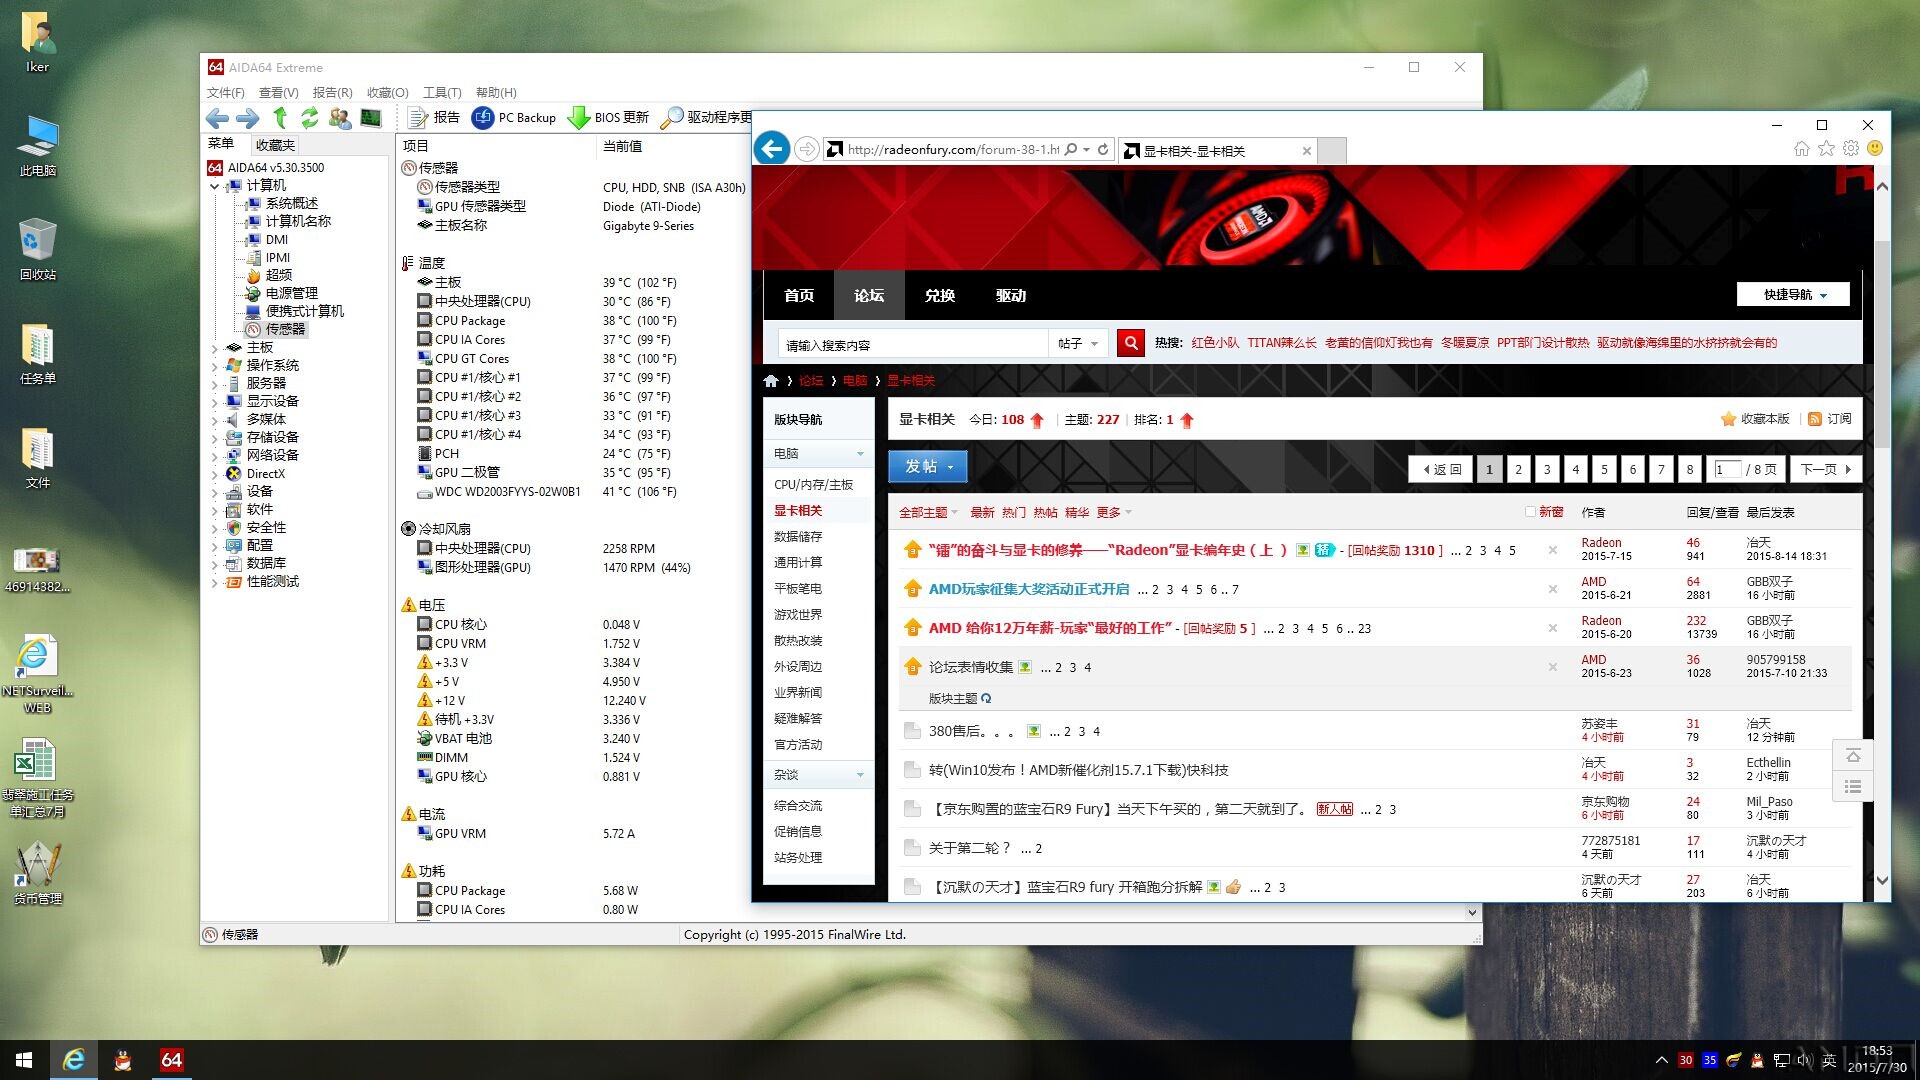The width and height of the screenshot is (1920, 1080).
Task: Open 快捷导航 dropdown
Action: point(1793,294)
